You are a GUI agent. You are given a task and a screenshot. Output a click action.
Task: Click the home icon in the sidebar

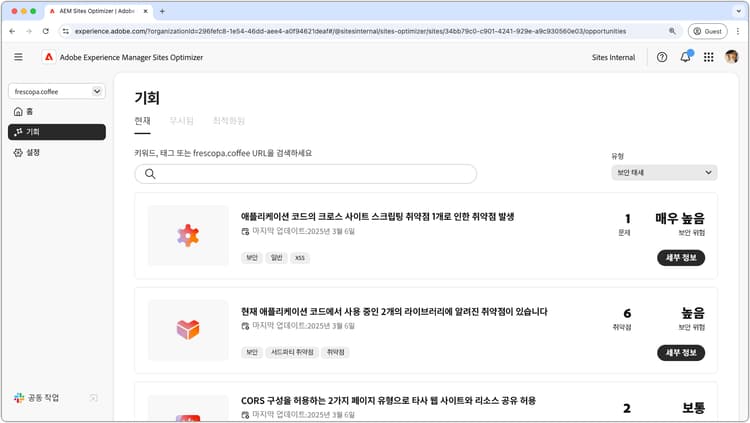pos(18,111)
